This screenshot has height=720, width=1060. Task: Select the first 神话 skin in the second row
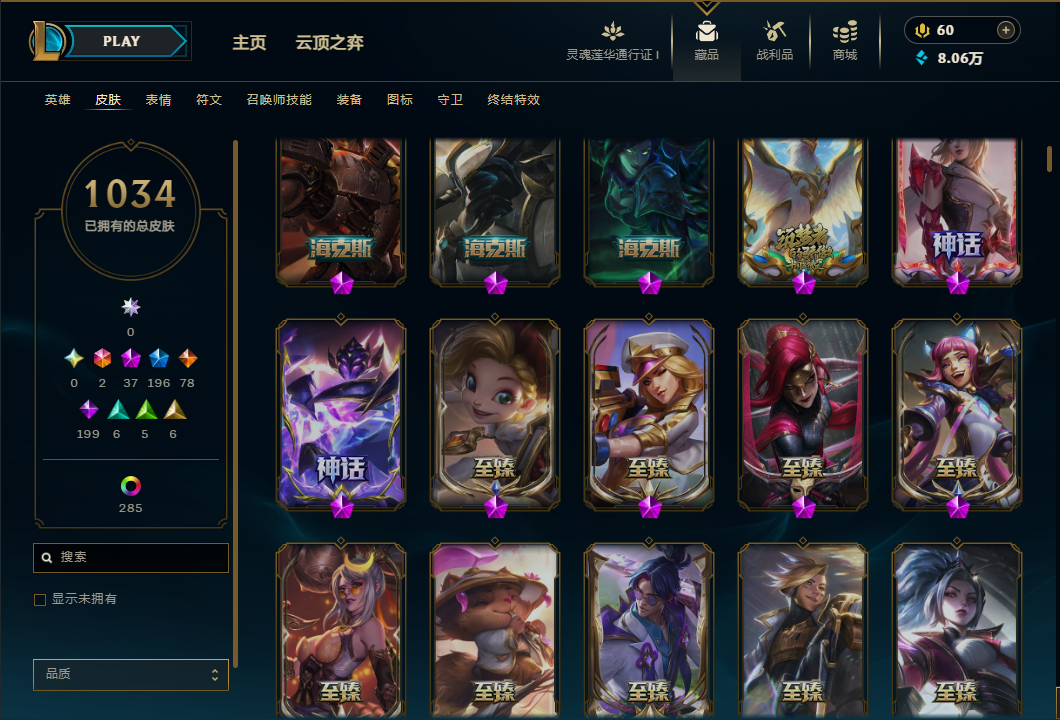point(341,414)
